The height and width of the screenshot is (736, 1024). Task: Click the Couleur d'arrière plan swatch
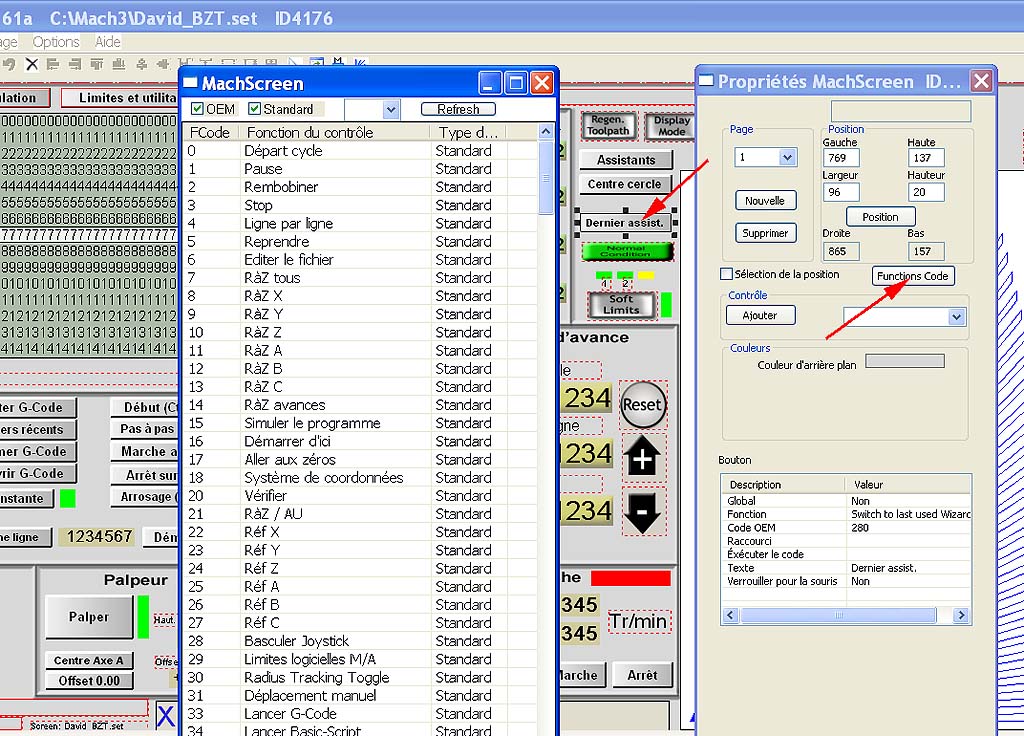click(905, 361)
